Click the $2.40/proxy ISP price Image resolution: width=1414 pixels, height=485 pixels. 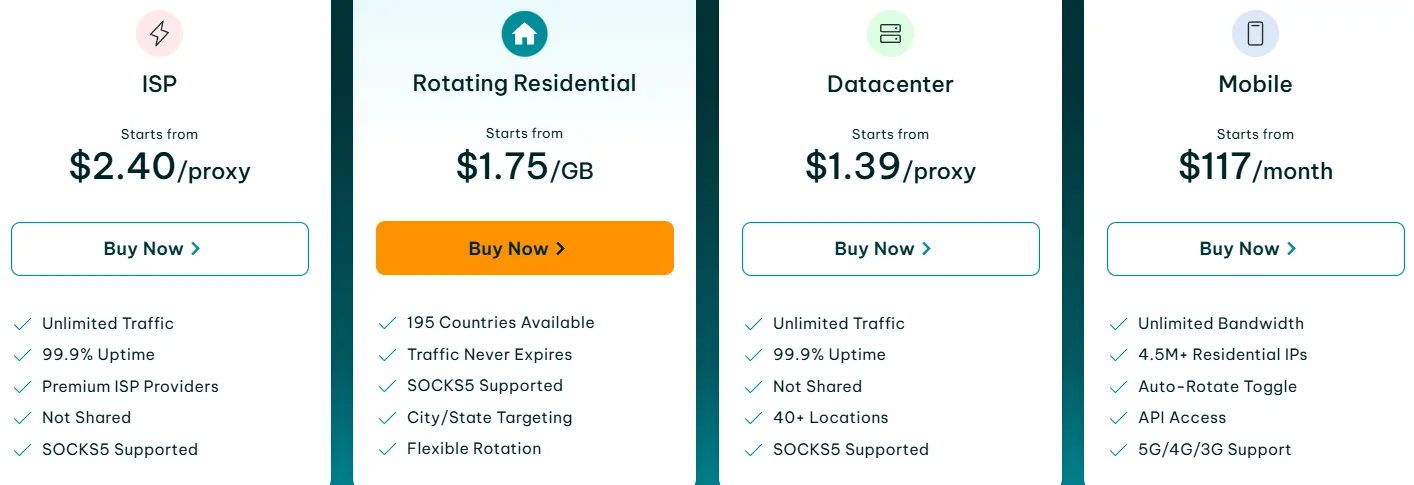coord(159,167)
